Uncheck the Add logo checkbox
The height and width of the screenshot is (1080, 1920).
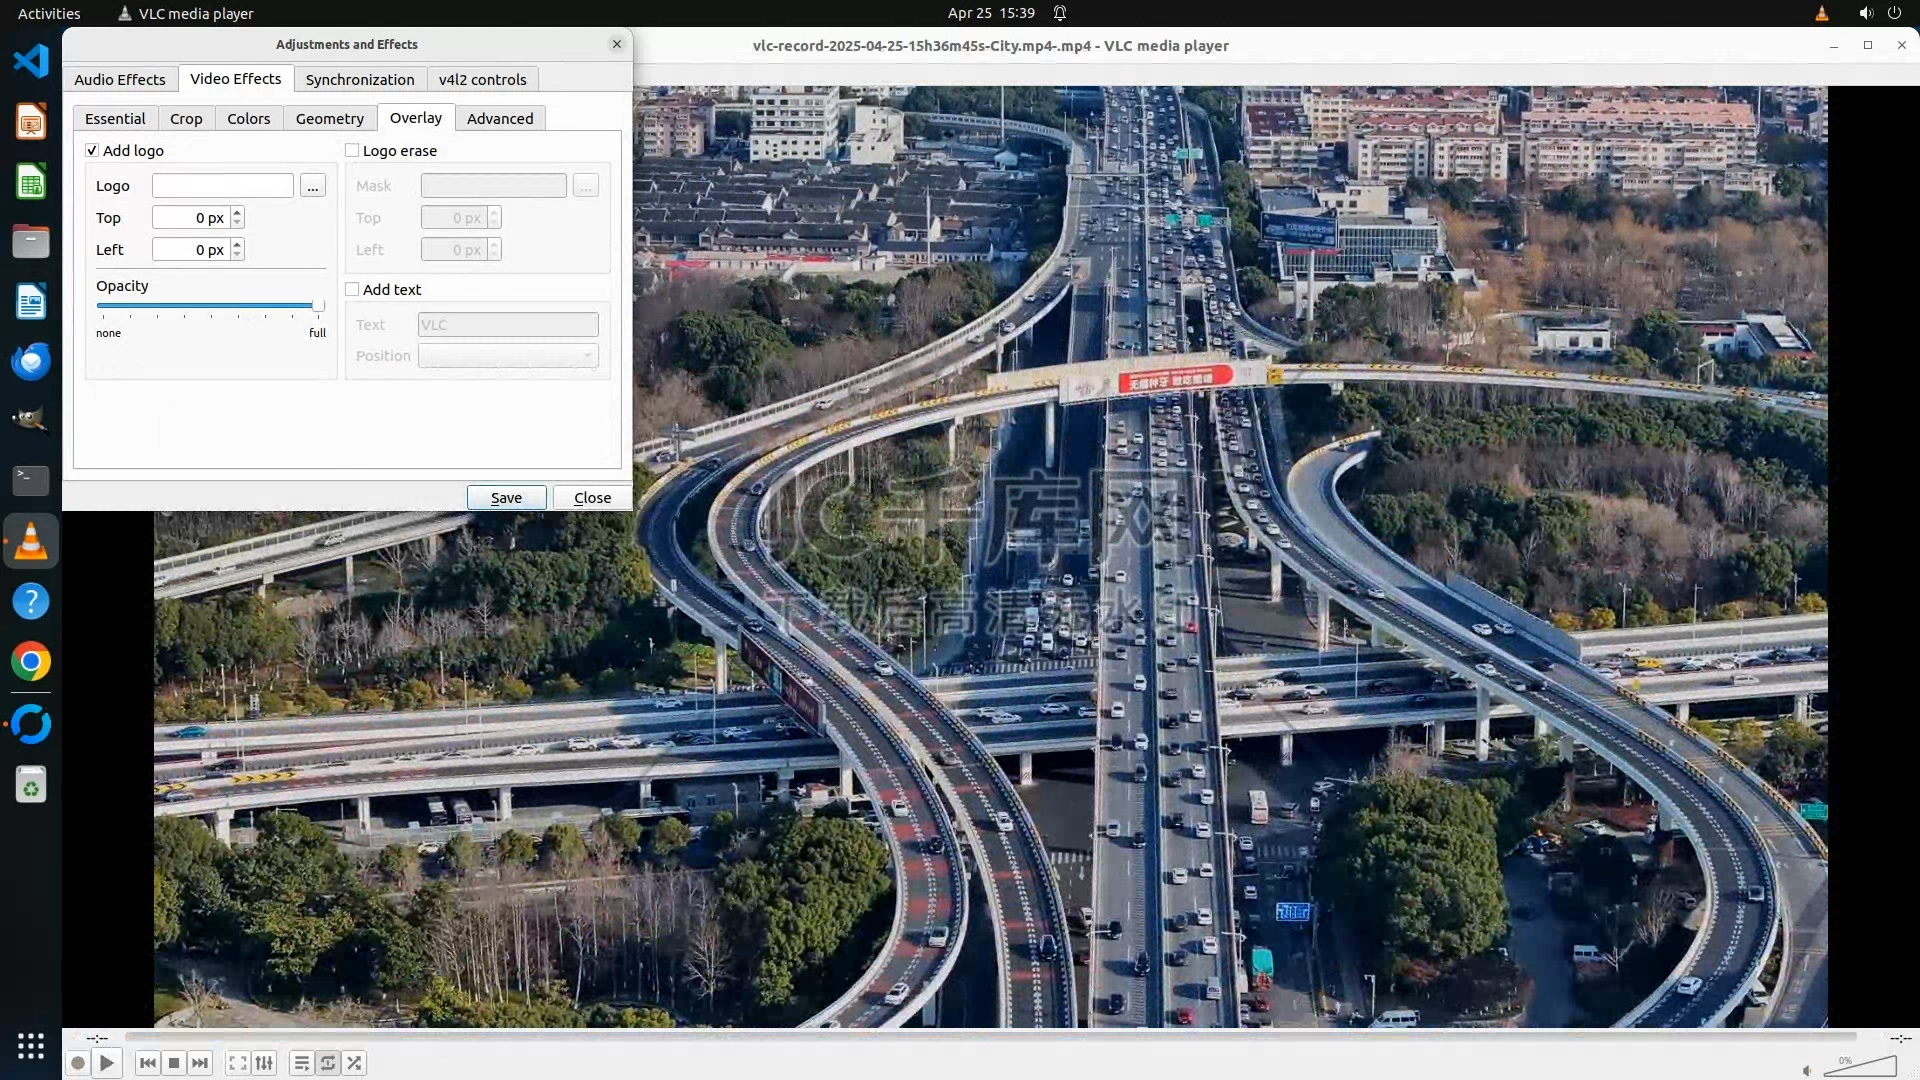[x=92, y=151]
